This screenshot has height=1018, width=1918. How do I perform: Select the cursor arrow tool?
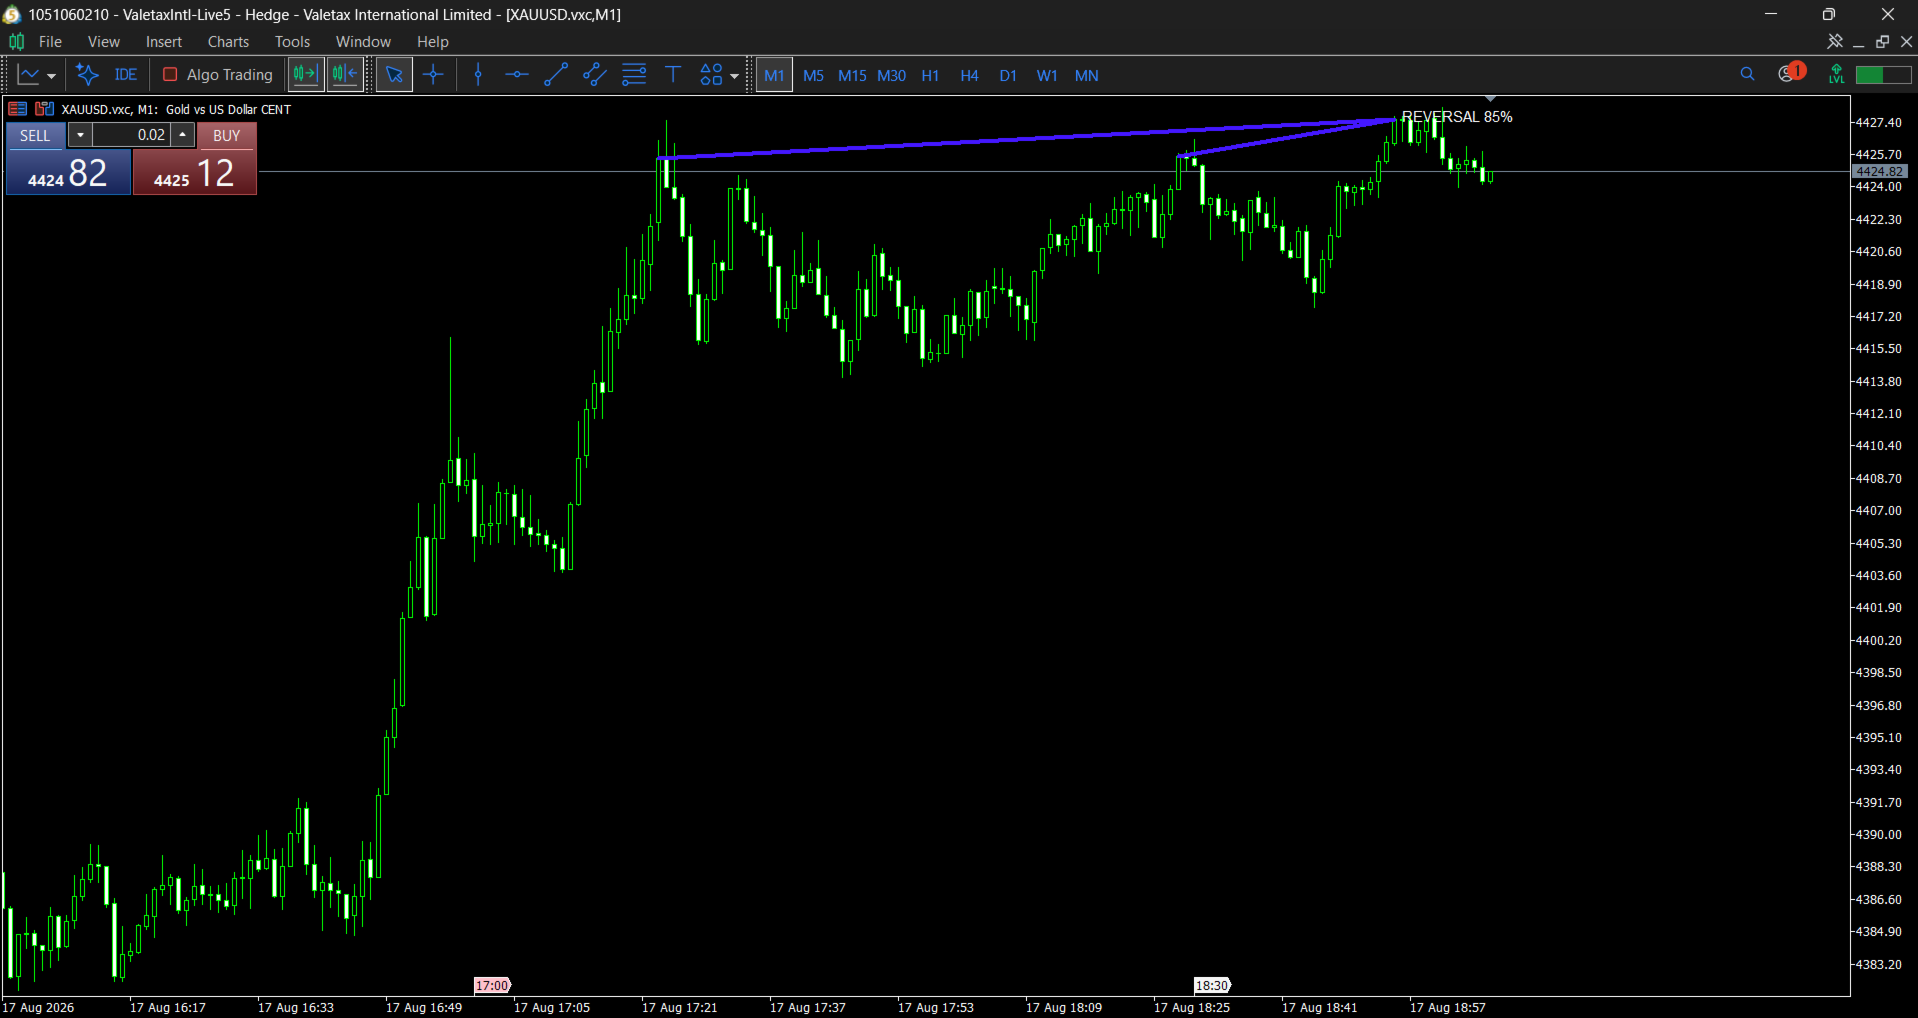click(x=394, y=75)
